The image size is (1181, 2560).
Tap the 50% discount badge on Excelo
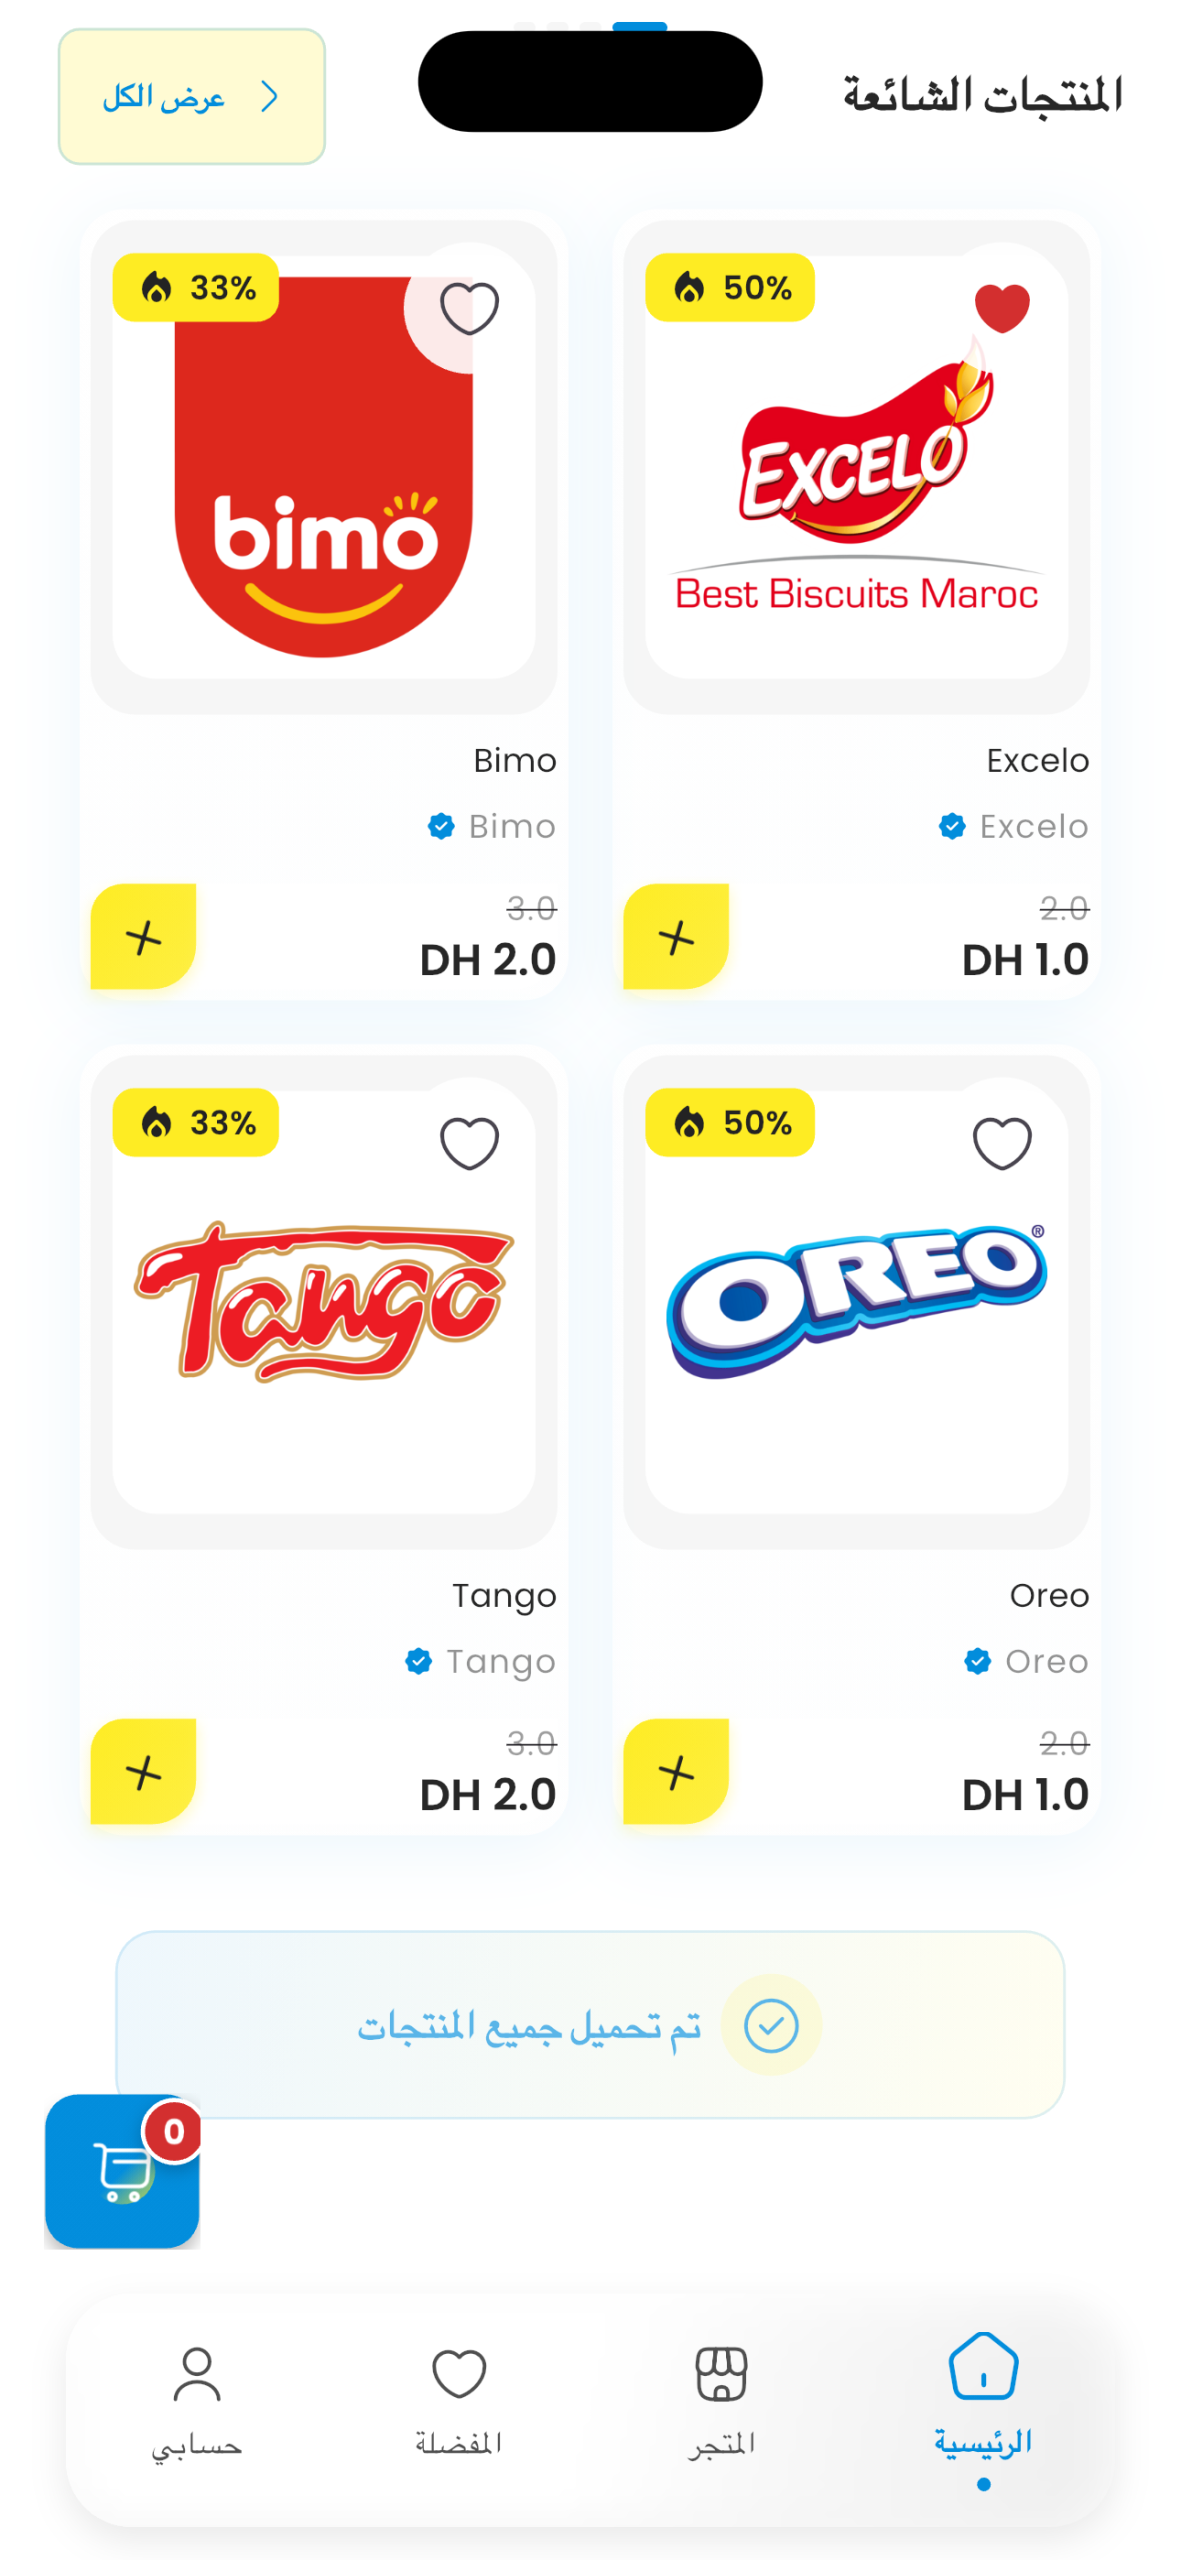tap(730, 287)
